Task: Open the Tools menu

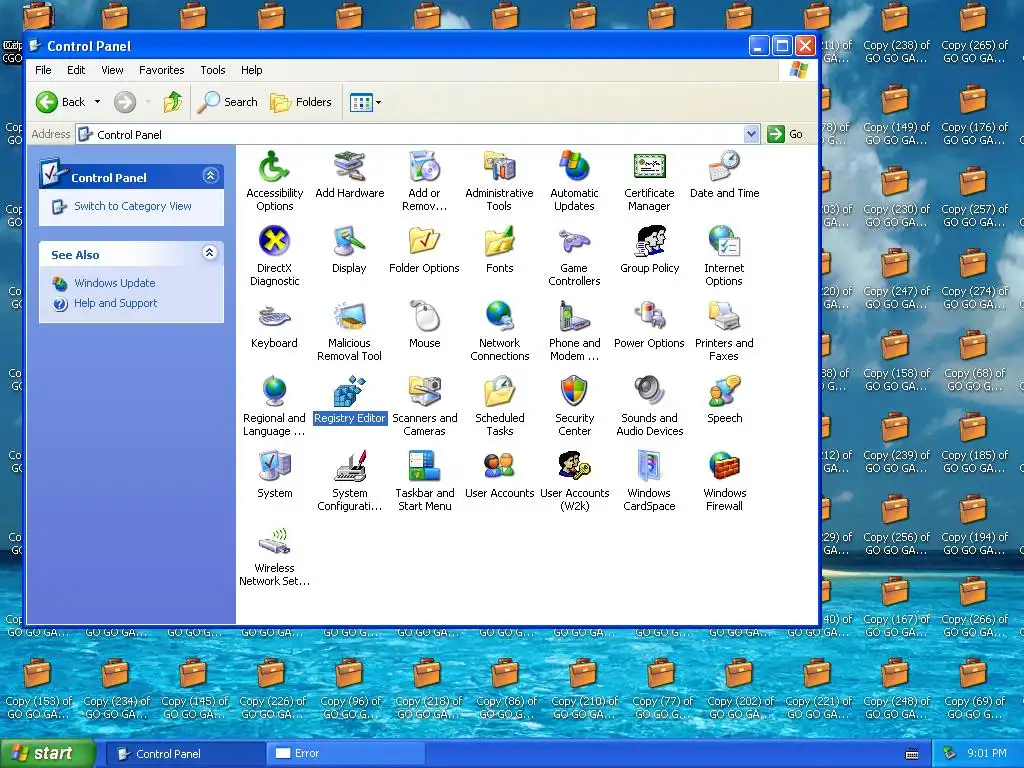Action: click(212, 70)
